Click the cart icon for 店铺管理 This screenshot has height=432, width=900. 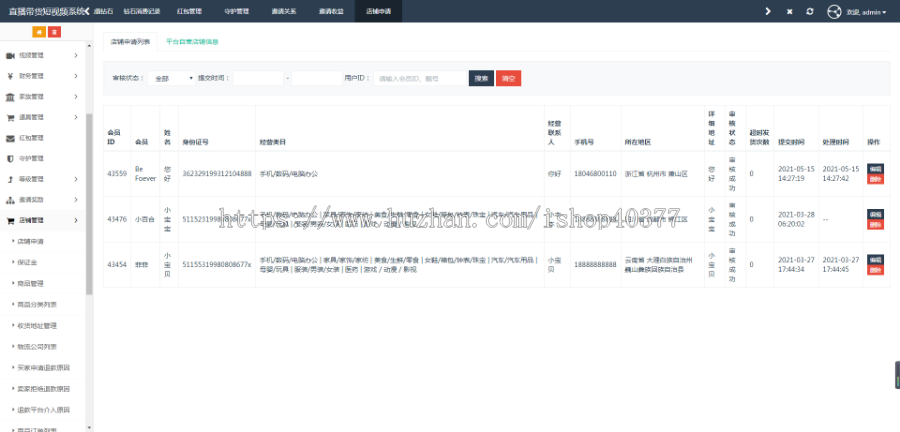coord(10,220)
